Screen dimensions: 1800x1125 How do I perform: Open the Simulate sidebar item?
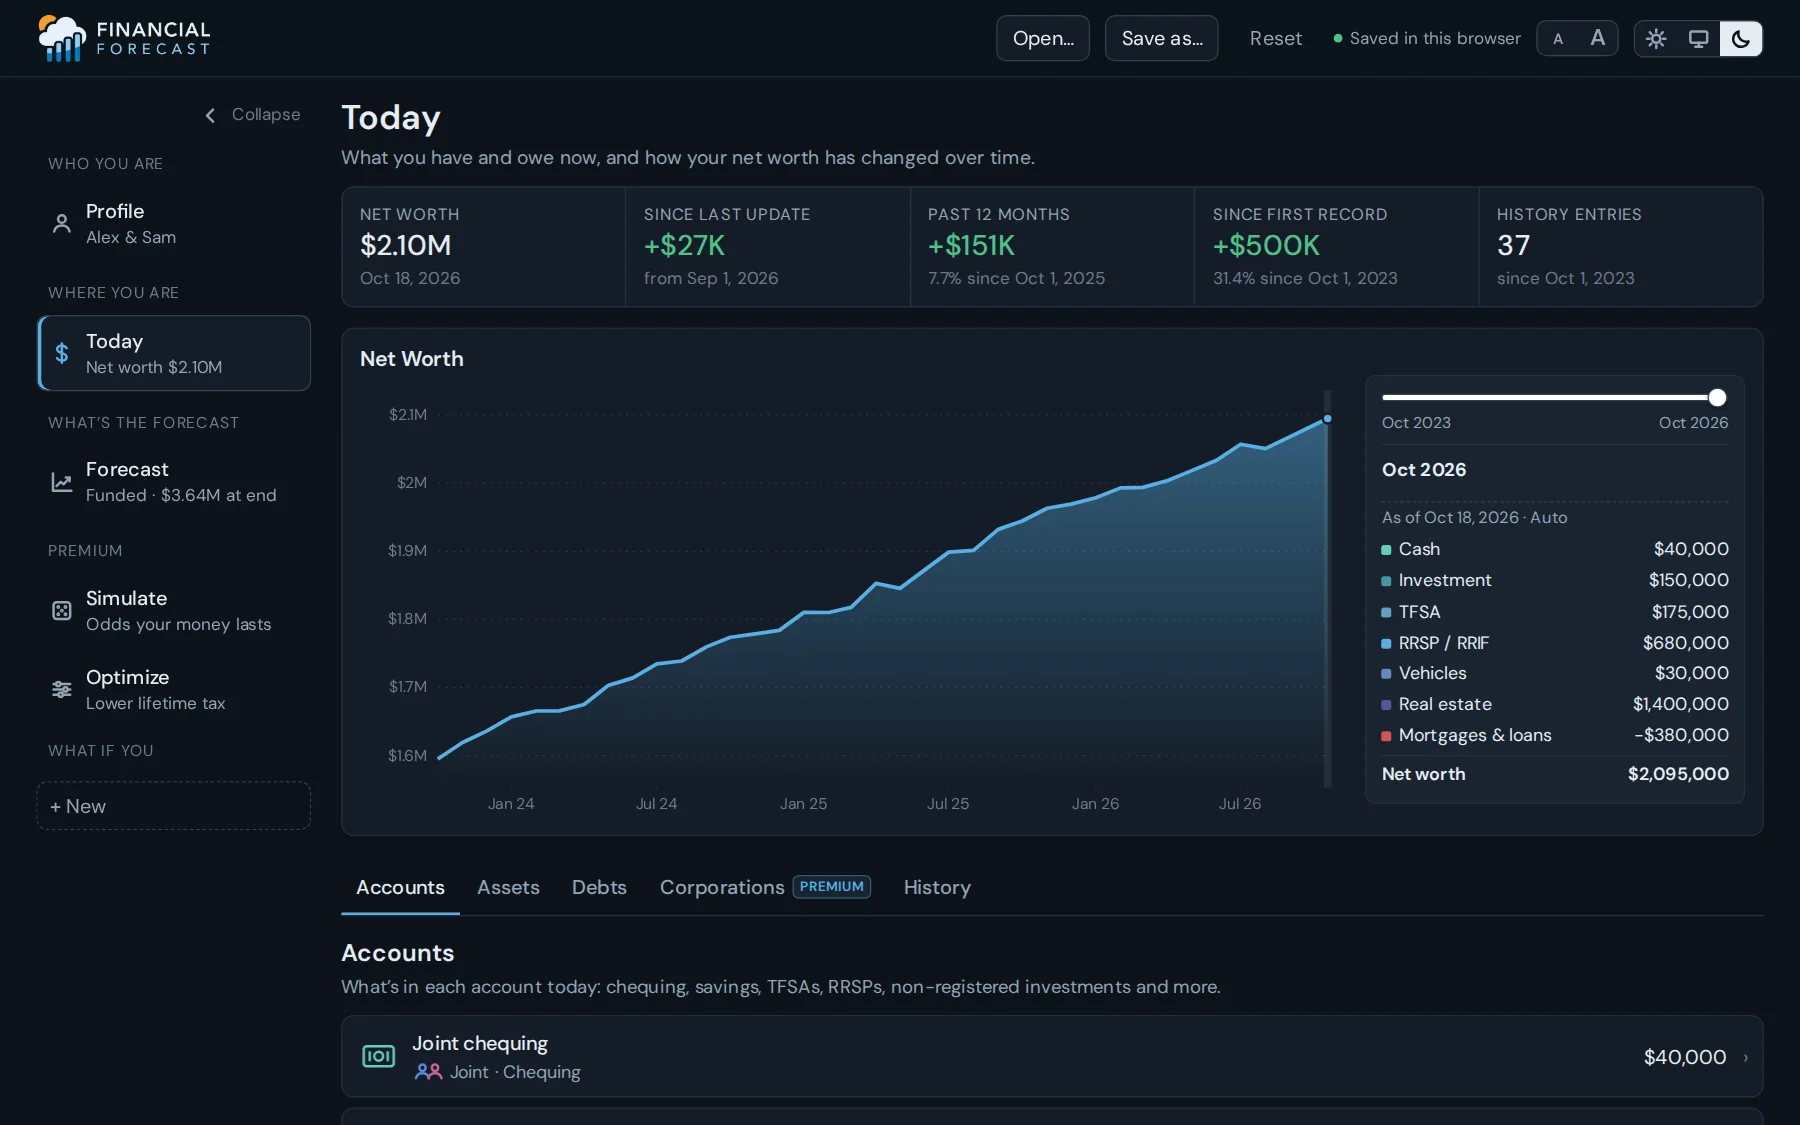174,610
